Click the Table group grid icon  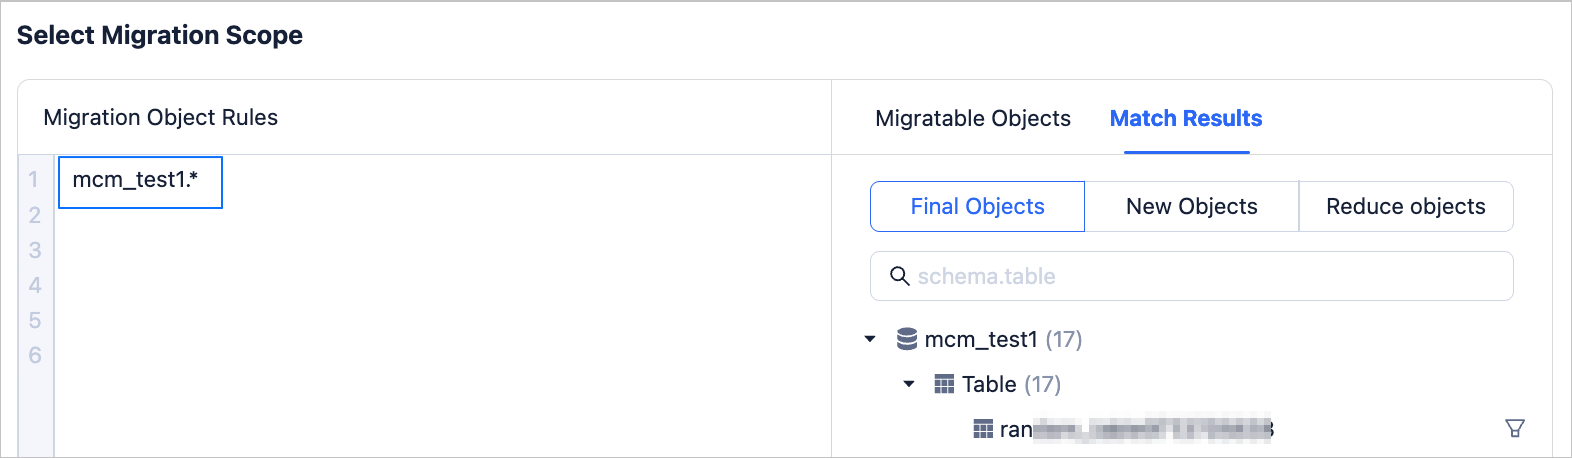tap(944, 384)
